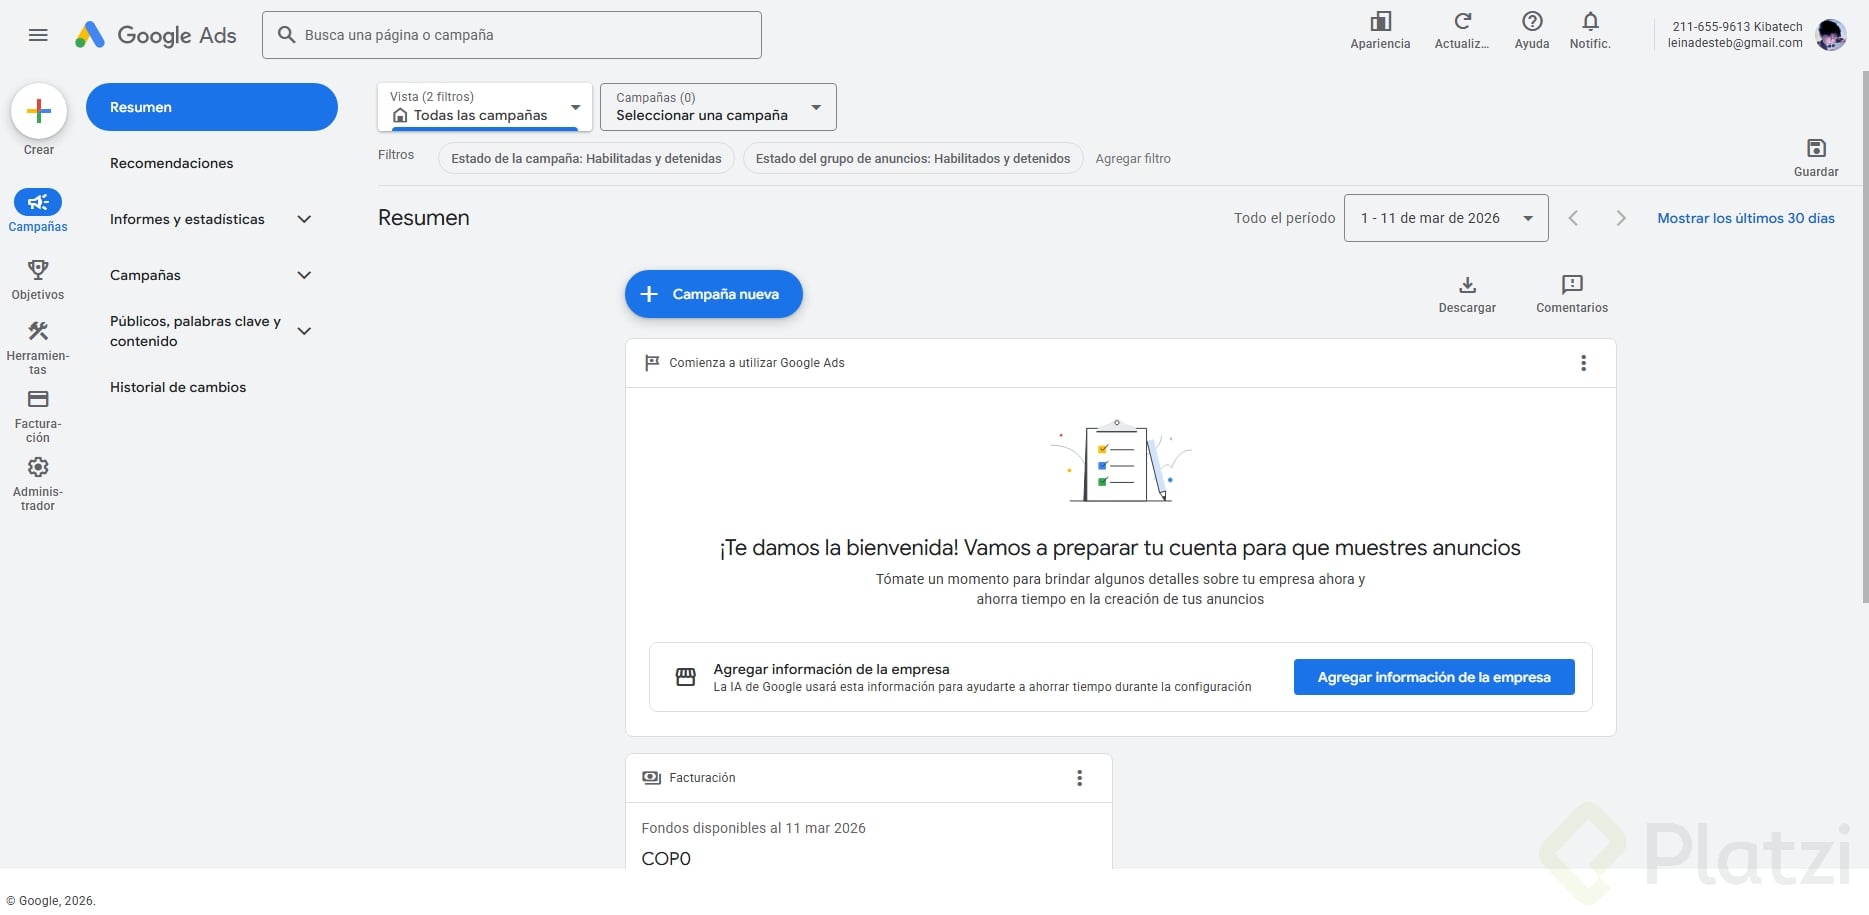Viewport: 1869px width, 915px height.
Task: Click the store icon beside Agregar información
Action: point(686,677)
